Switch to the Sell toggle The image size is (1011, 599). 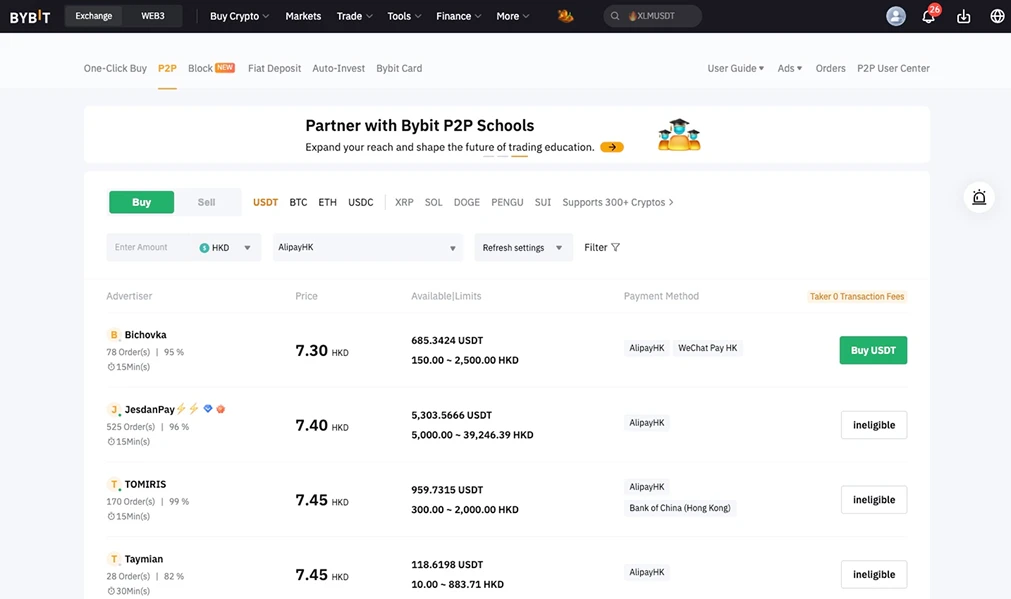[206, 202]
